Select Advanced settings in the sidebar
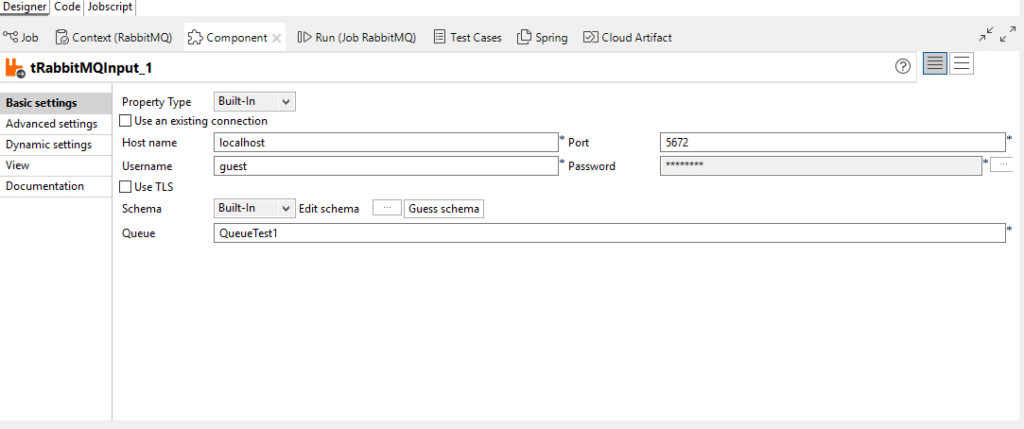Screen dimensions: 1024x429 coord(52,123)
